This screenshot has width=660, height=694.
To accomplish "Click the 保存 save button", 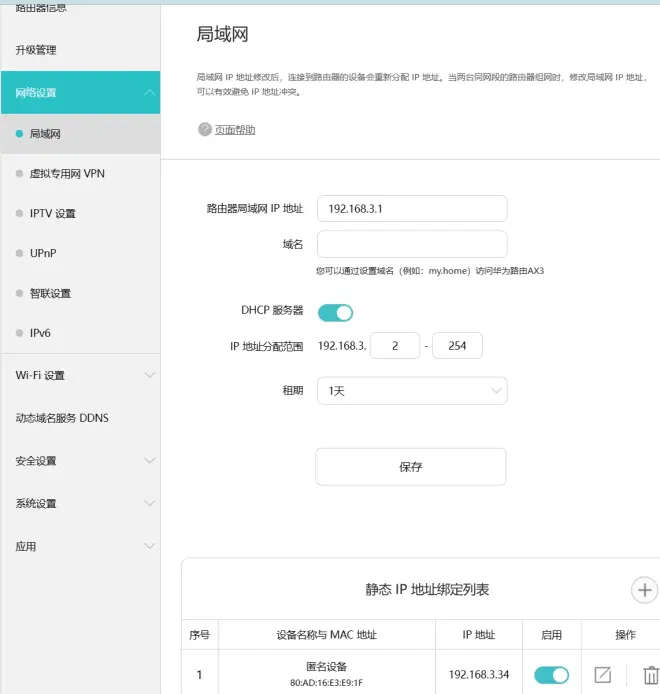I will [x=411, y=467].
